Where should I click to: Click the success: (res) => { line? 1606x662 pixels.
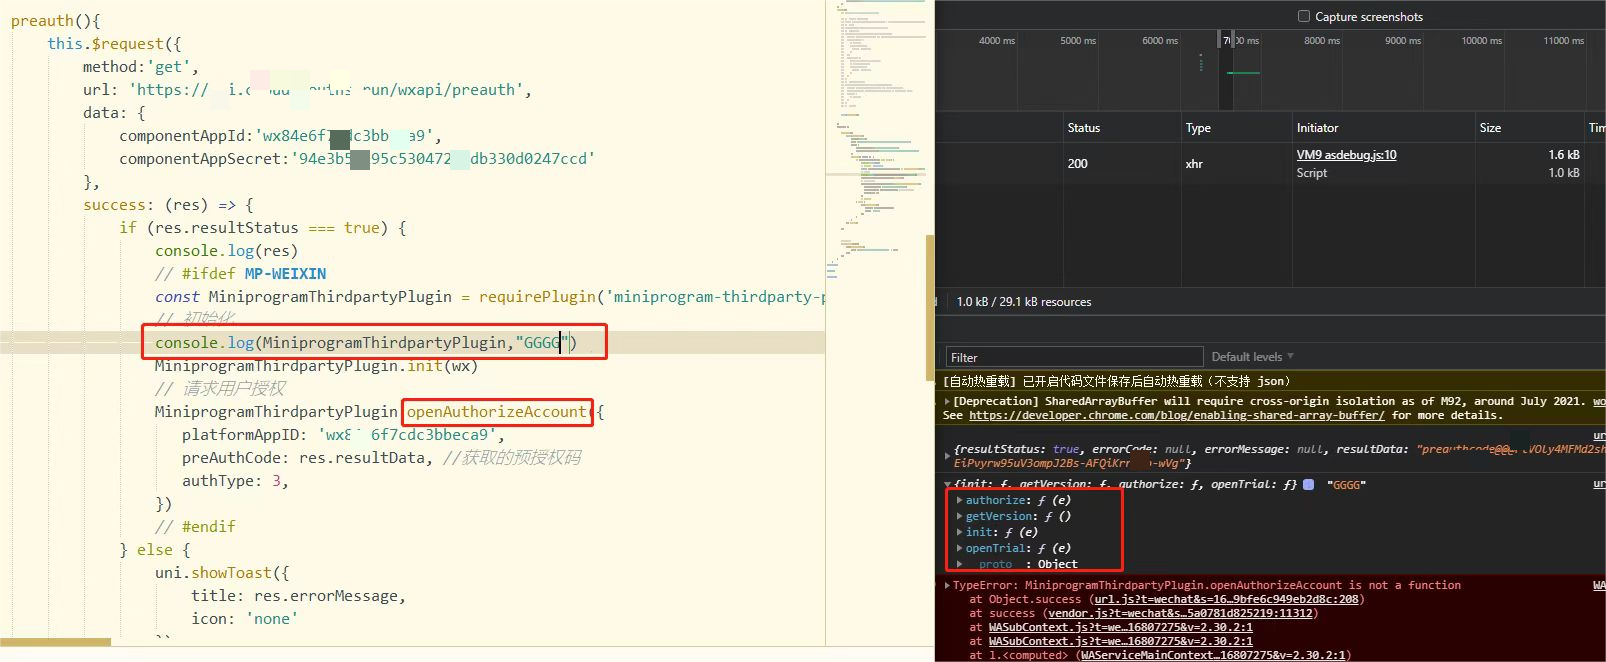(x=168, y=204)
